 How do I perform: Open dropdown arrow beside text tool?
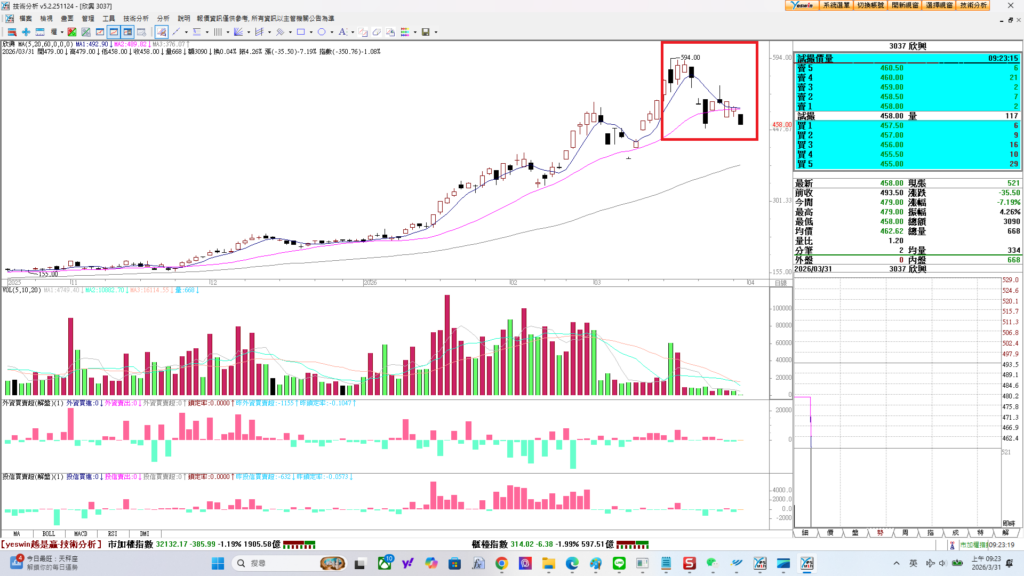coord(353,32)
